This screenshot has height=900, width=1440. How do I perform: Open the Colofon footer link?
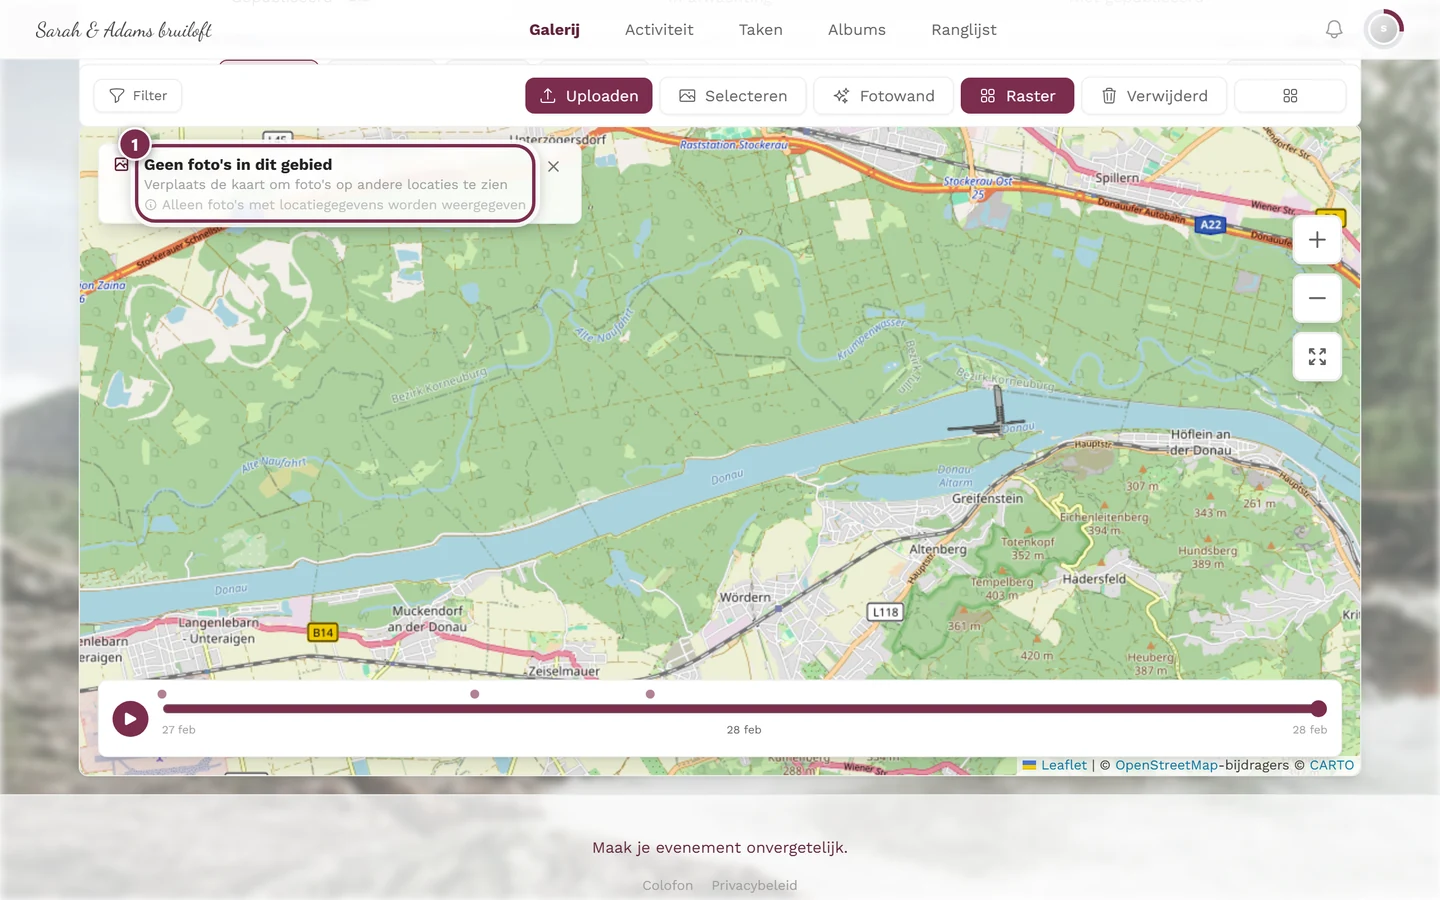668,886
